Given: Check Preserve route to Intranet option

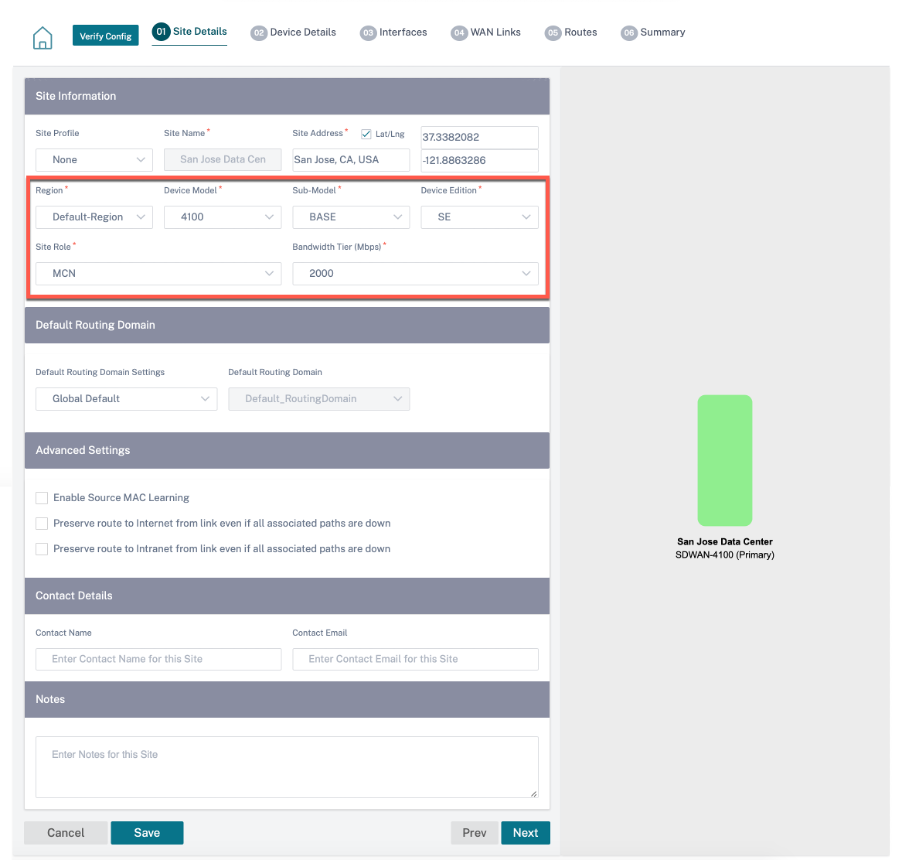Looking at the screenshot, I should coord(41,549).
